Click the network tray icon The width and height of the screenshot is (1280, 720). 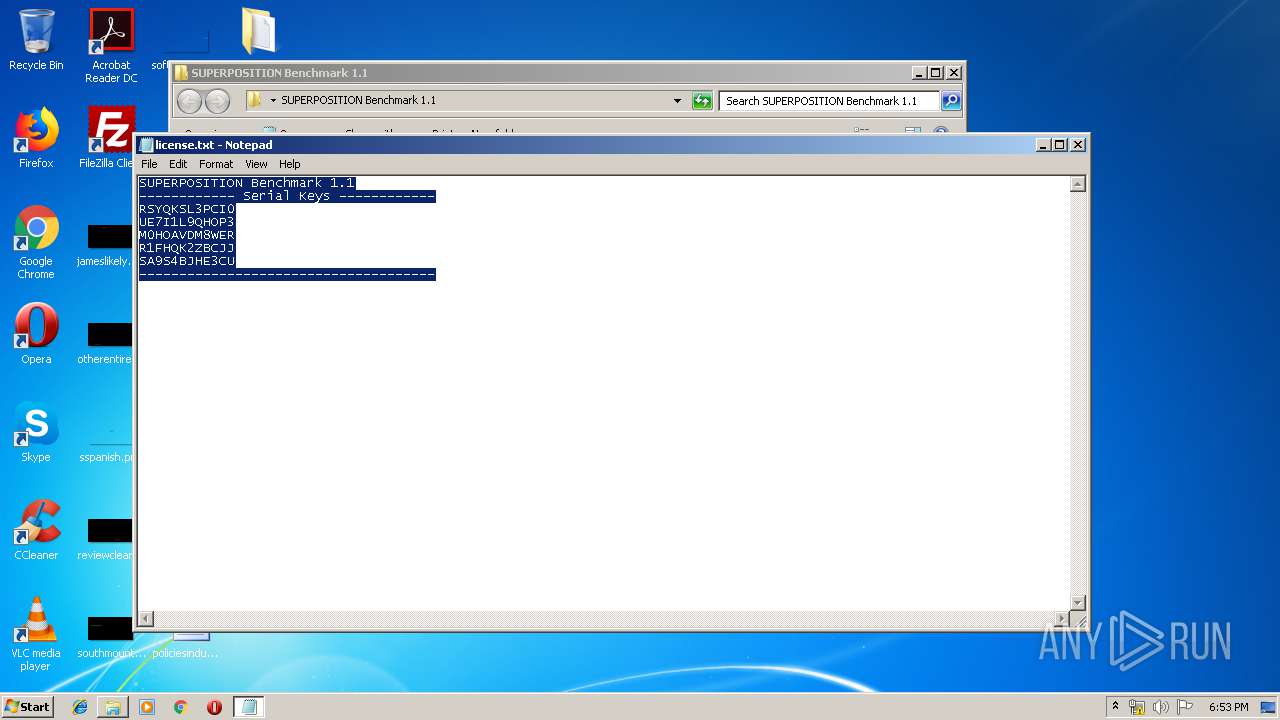(1137, 707)
